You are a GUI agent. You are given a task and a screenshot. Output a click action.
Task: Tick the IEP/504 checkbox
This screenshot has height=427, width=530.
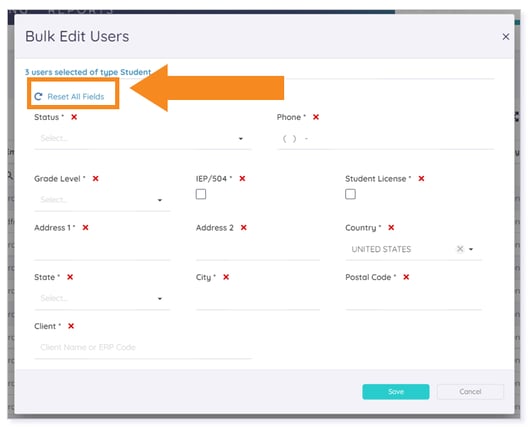[x=201, y=194]
